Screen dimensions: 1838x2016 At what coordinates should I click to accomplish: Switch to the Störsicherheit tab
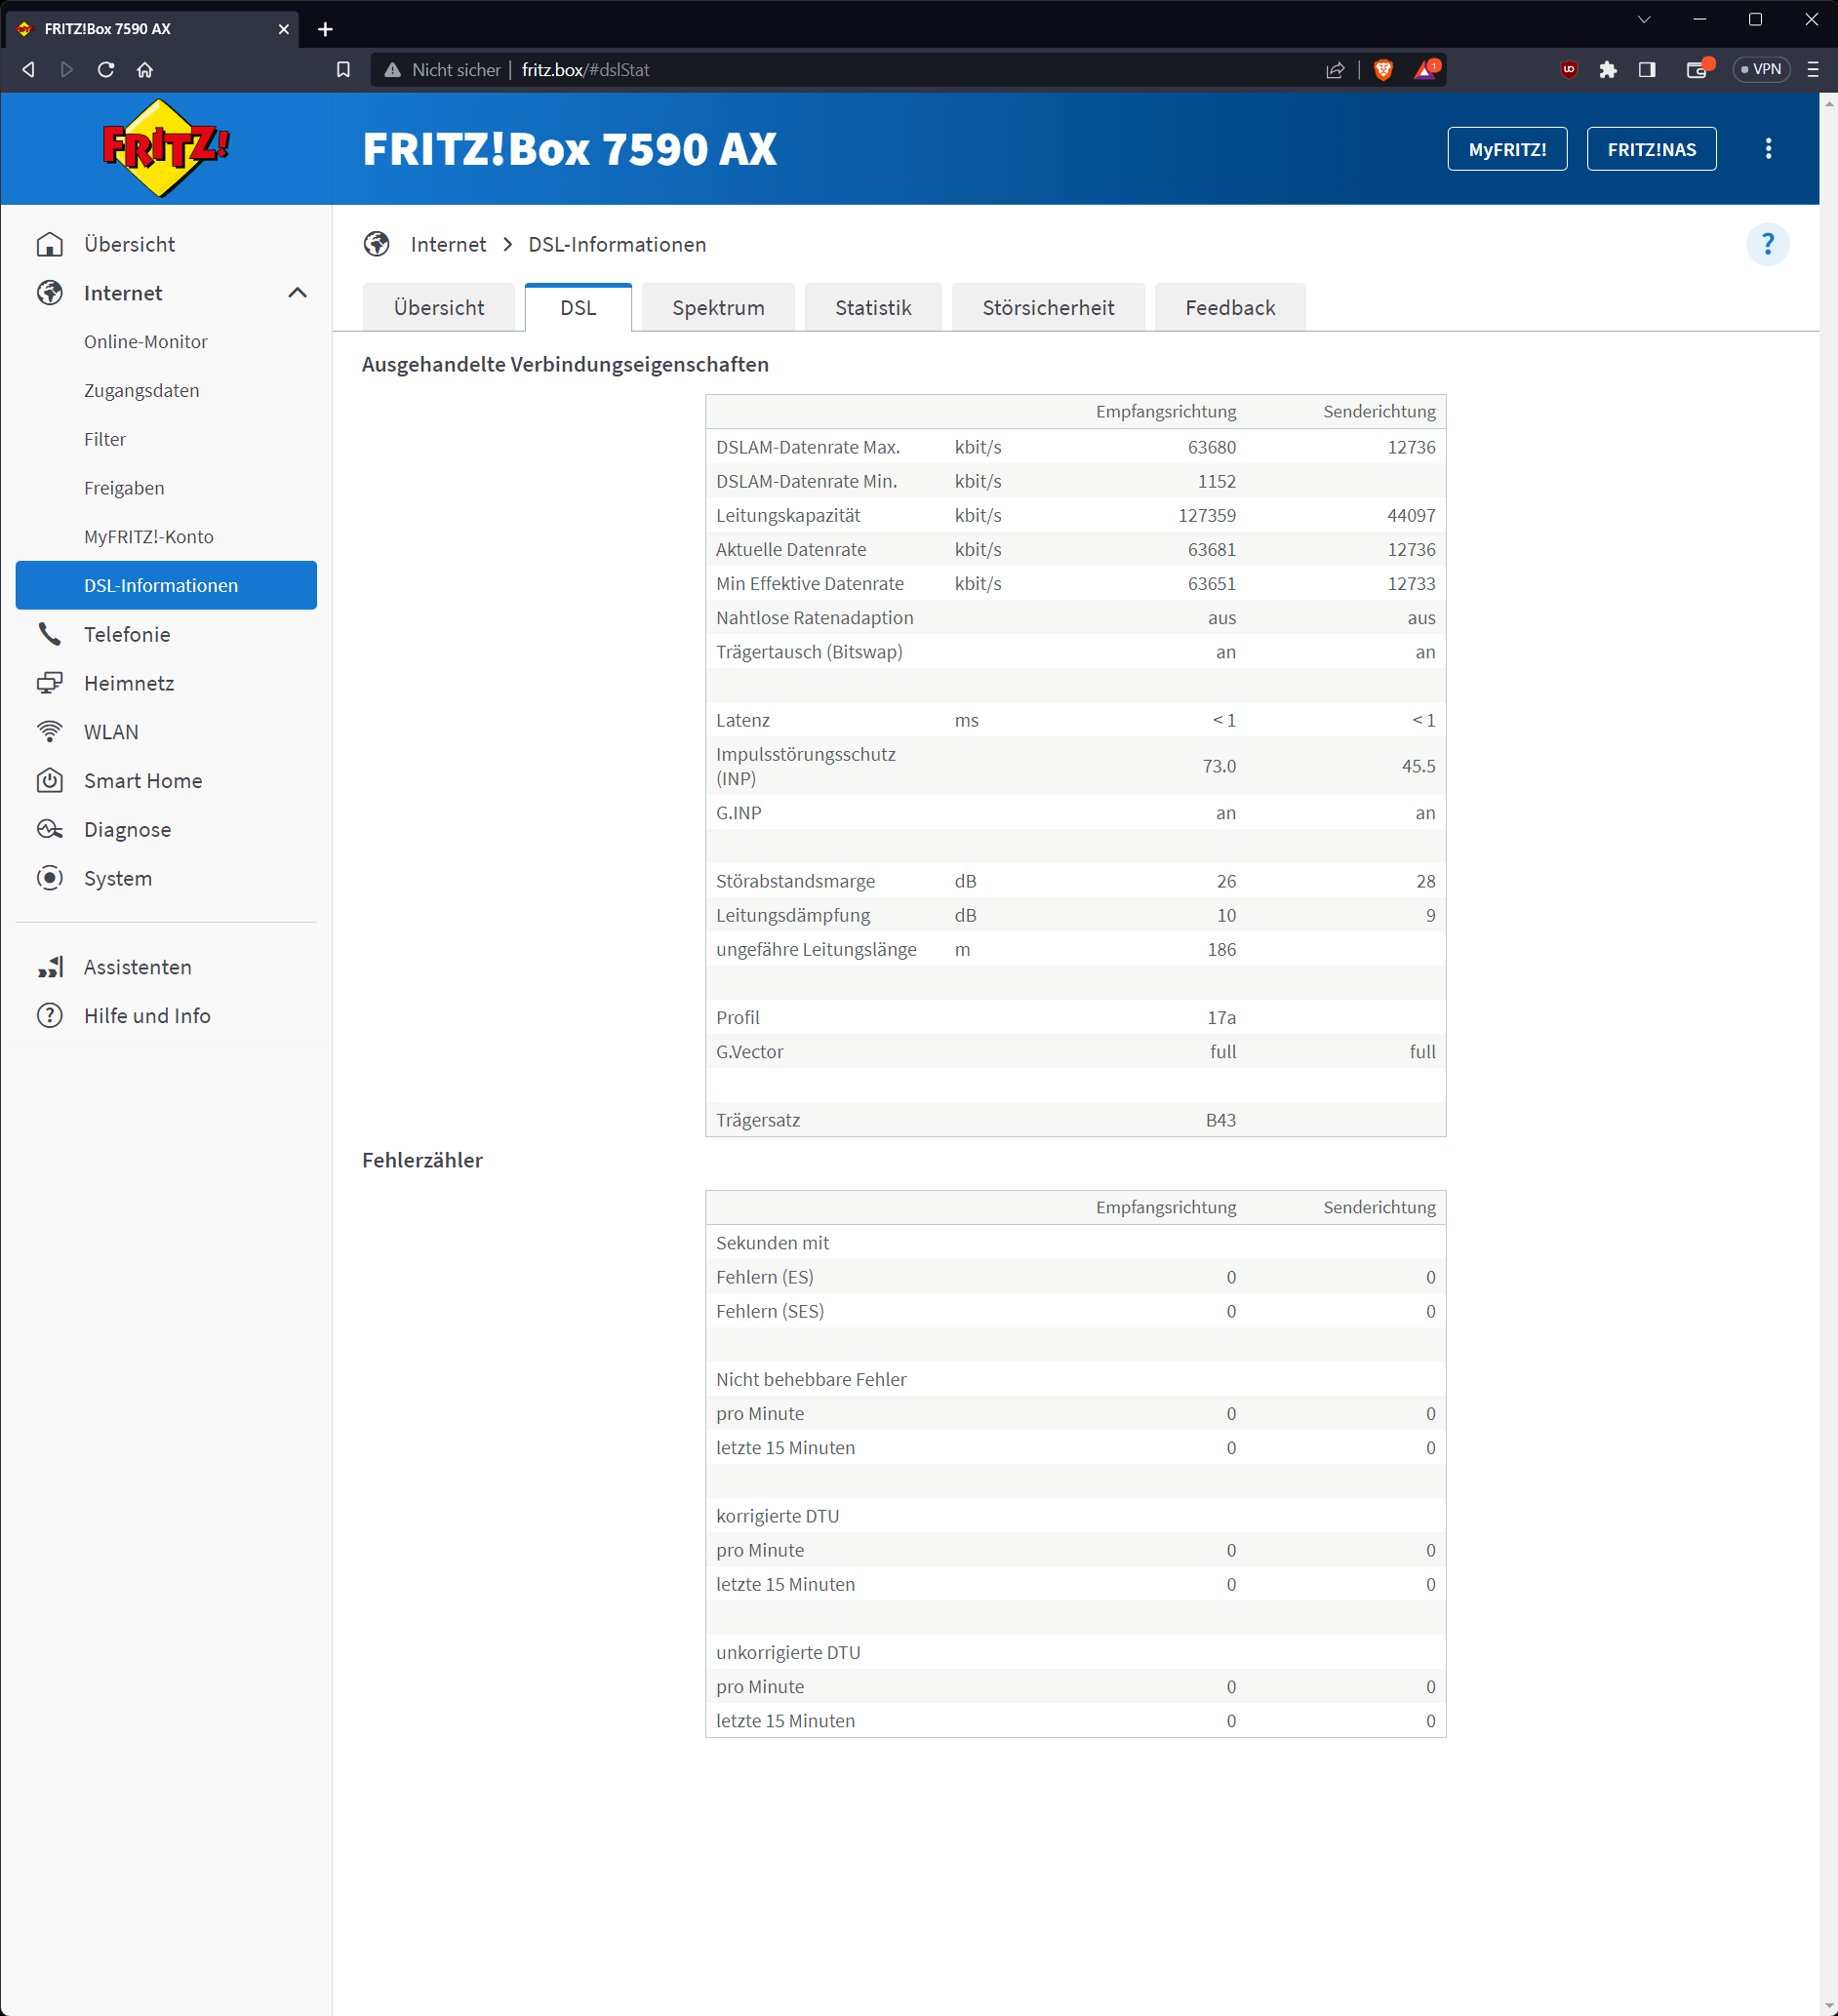[1047, 308]
